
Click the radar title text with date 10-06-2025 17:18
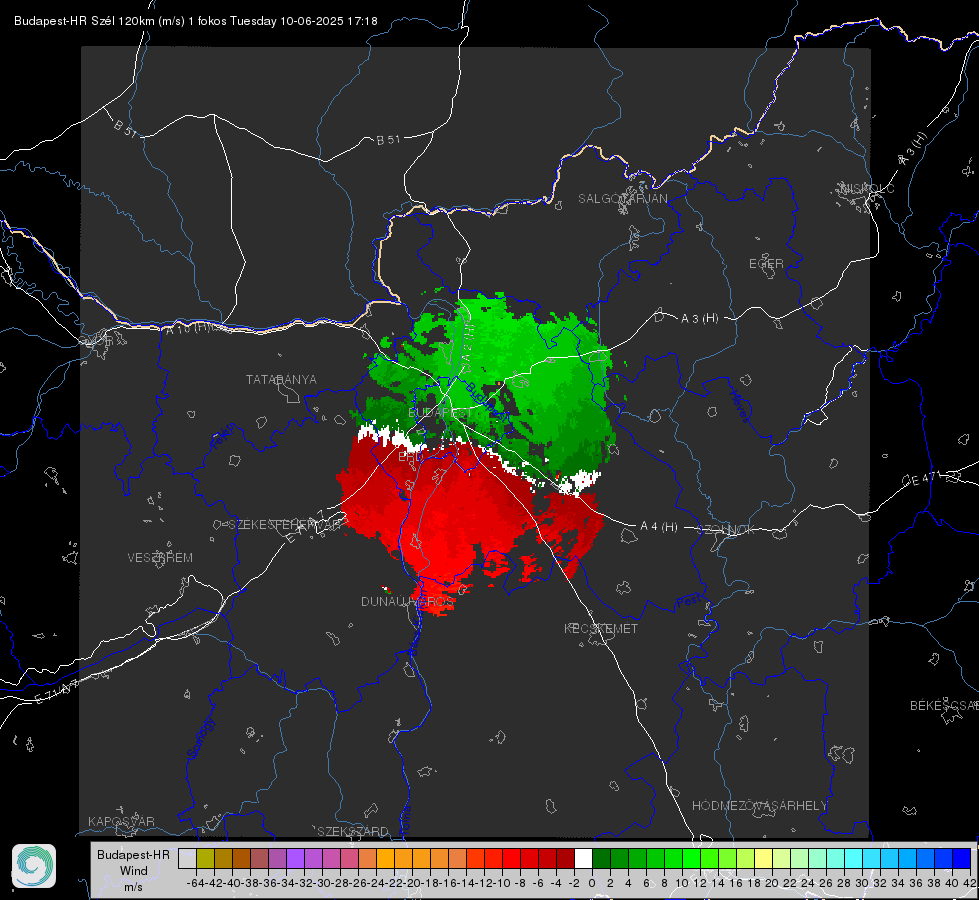coord(195,21)
